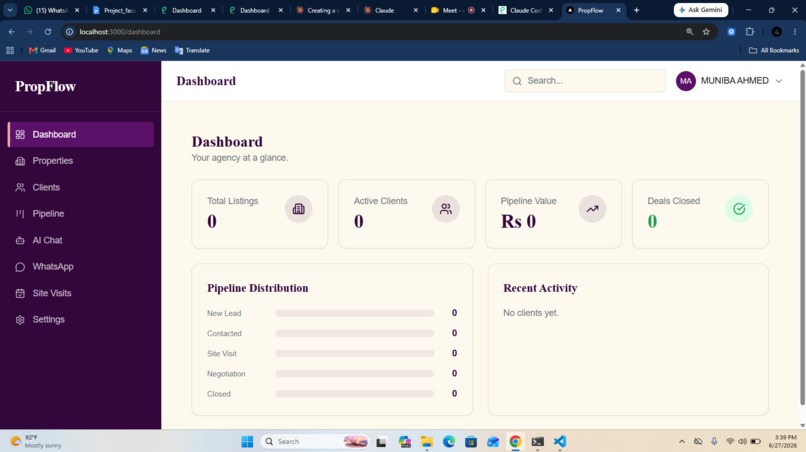Click the Contacted progress bar
Viewport: 806px width, 452px height.
click(355, 333)
